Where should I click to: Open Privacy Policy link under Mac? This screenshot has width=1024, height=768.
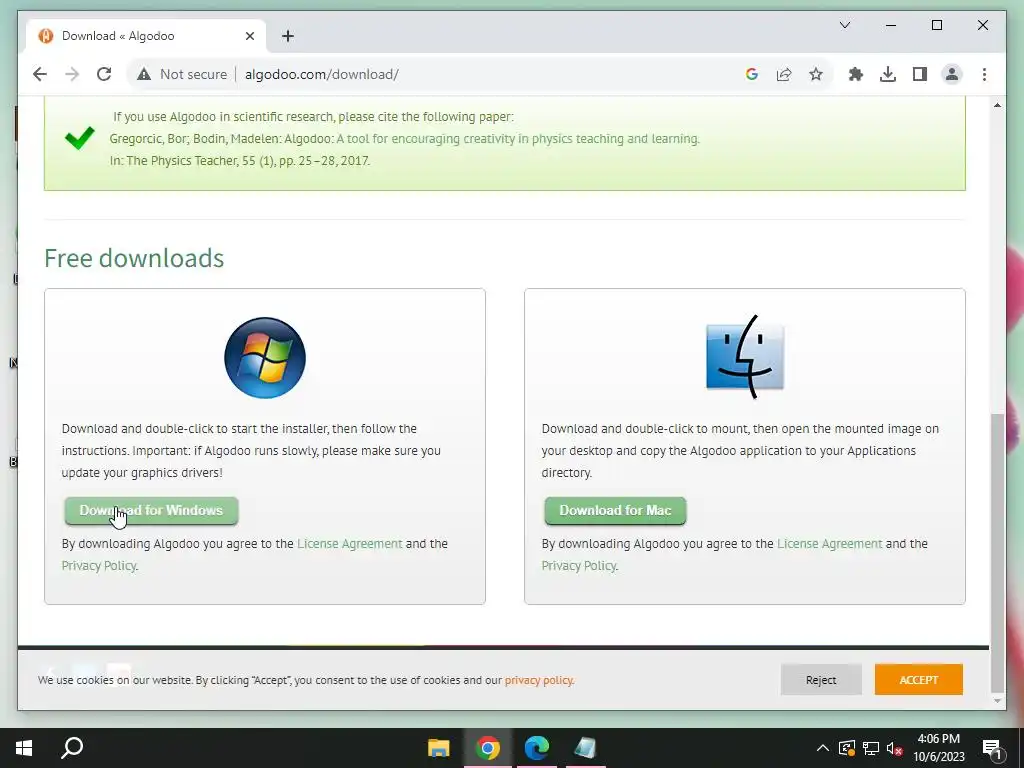(579, 566)
